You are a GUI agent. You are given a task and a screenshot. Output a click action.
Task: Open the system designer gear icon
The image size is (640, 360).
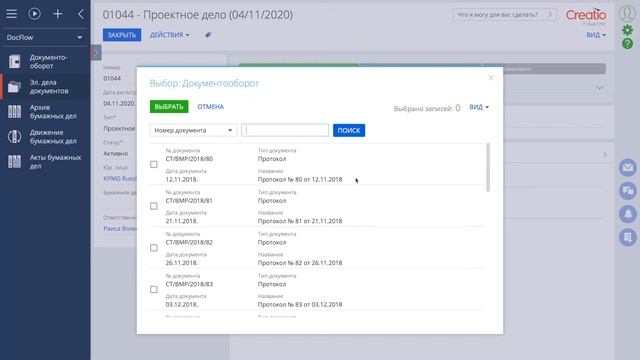[x=627, y=30]
